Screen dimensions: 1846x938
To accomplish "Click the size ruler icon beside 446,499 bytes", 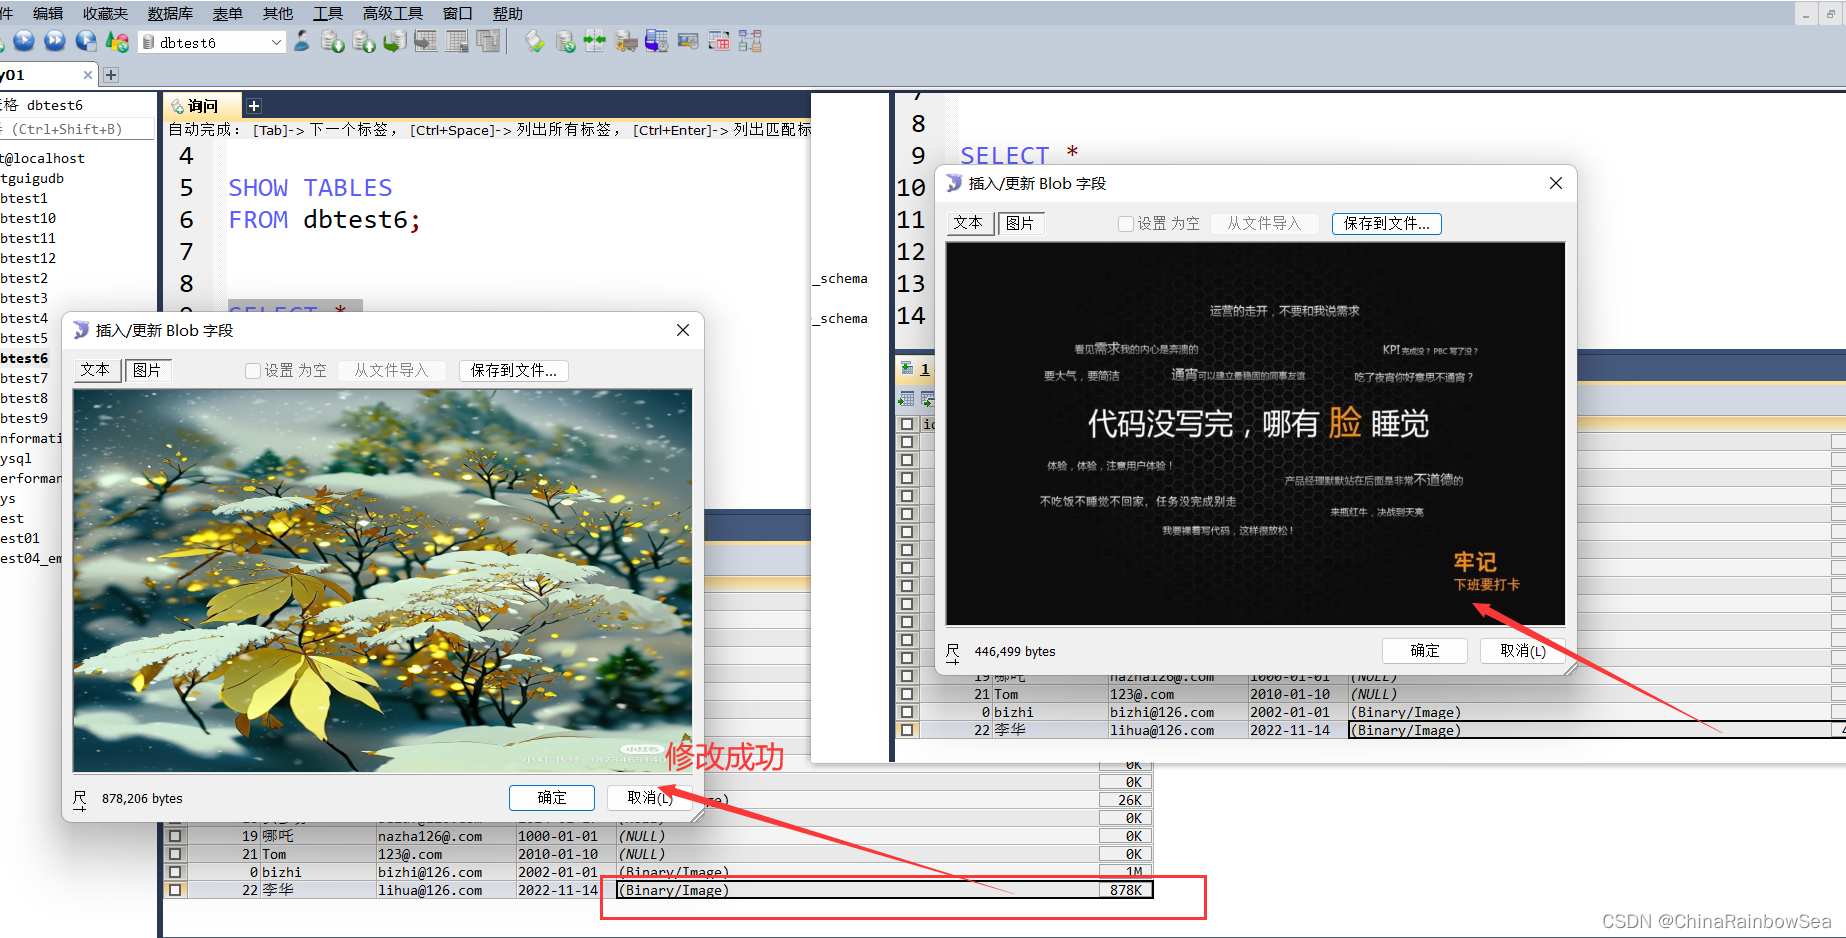I will point(953,652).
